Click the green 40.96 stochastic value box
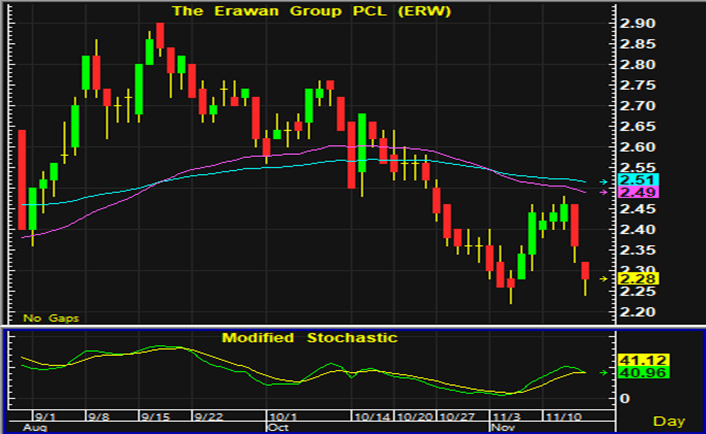The image size is (706, 434). click(x=642, y=375)
